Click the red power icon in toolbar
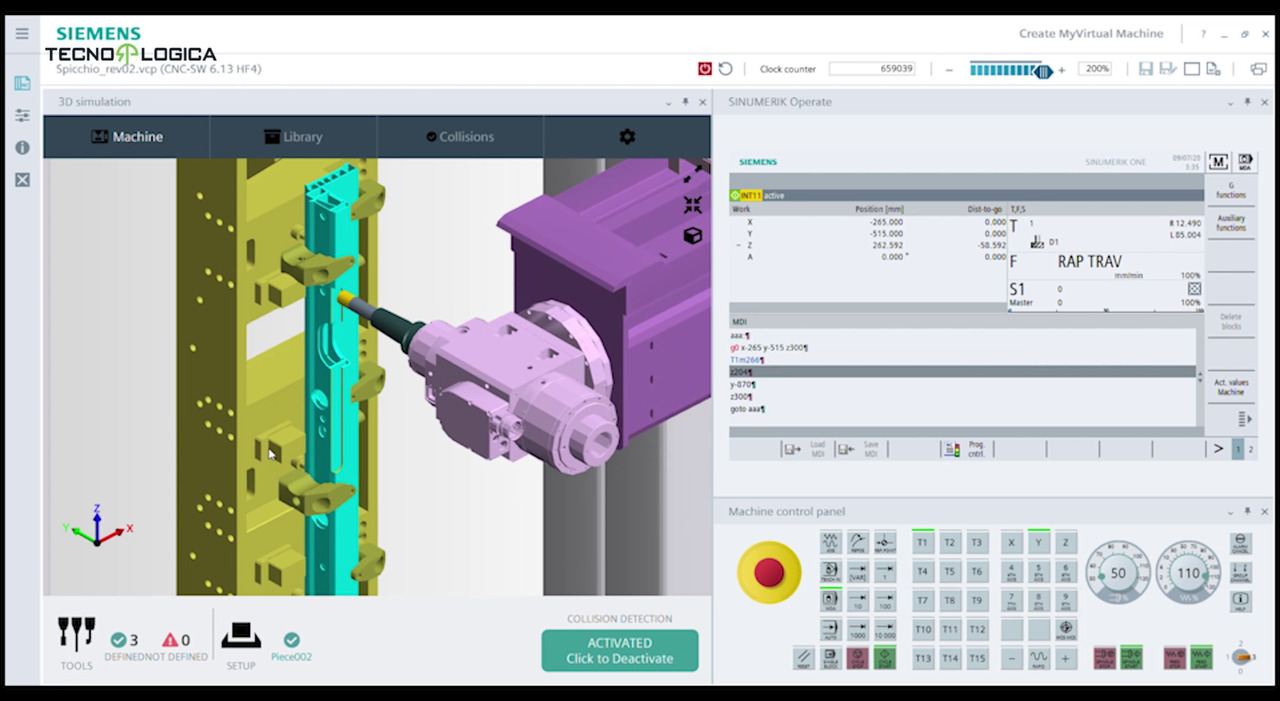The height and width of the screenshot is (701, 1280). 705,69
